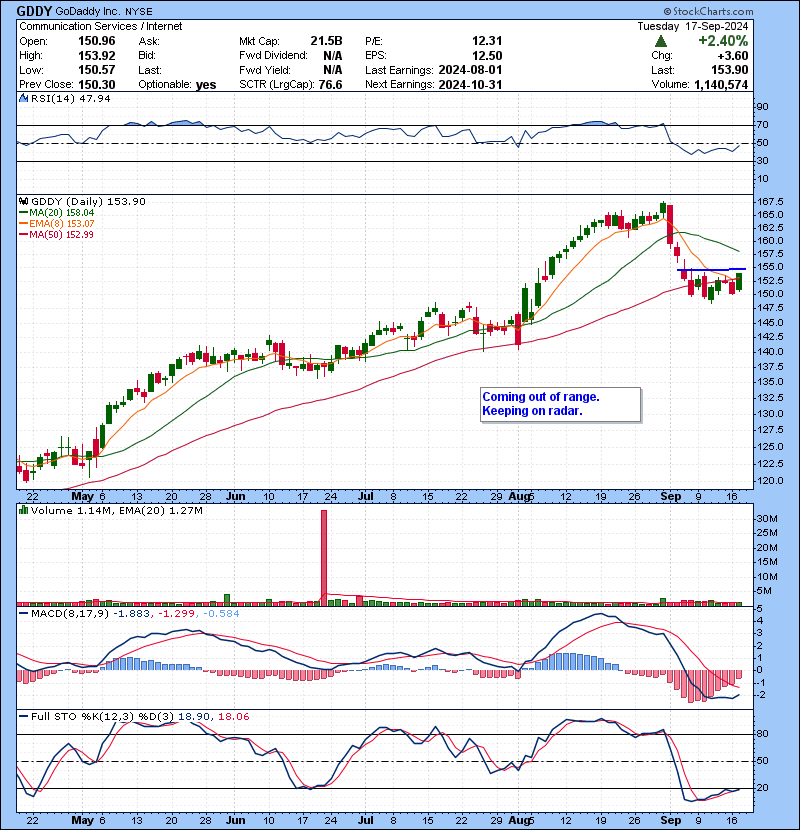This screenshot has width=800, height=830.
Task: Click the Low value 150.57
Action: [x=96, y=70]
